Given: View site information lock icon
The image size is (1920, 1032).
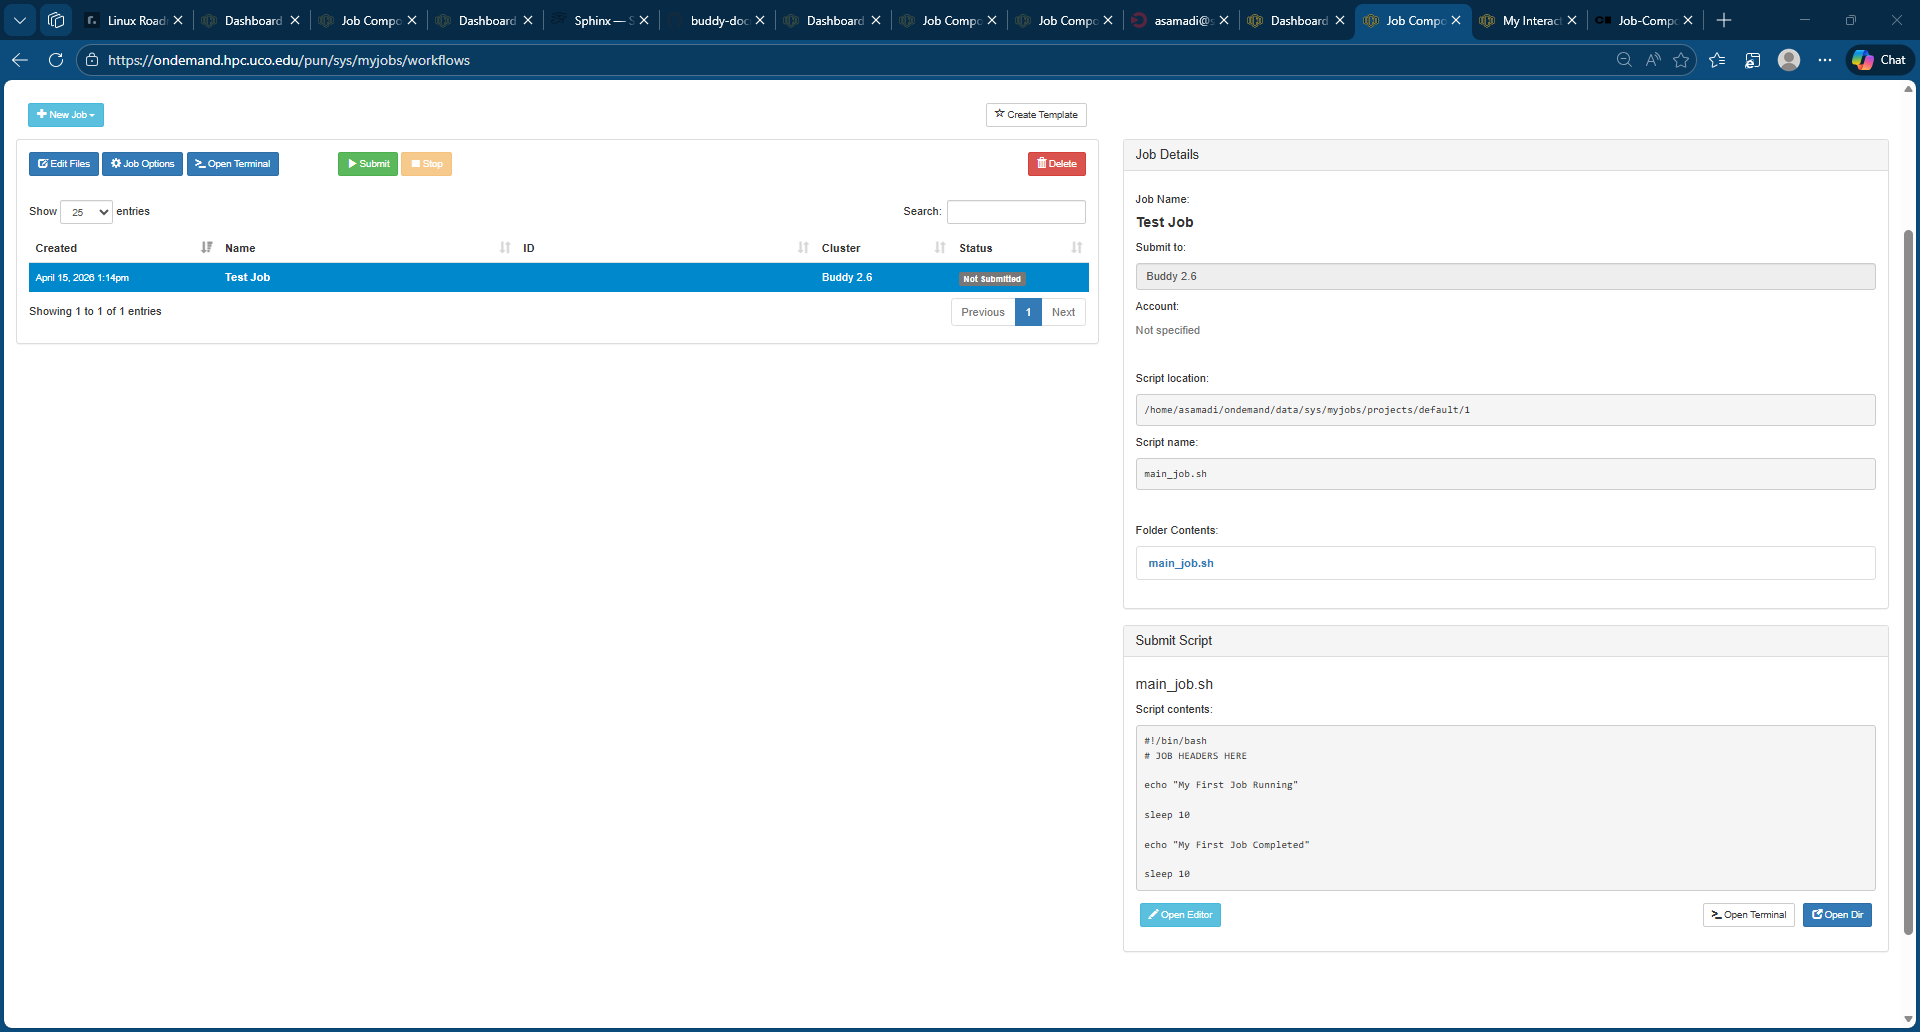Looking at the screenshot, I should pos(92,60).
